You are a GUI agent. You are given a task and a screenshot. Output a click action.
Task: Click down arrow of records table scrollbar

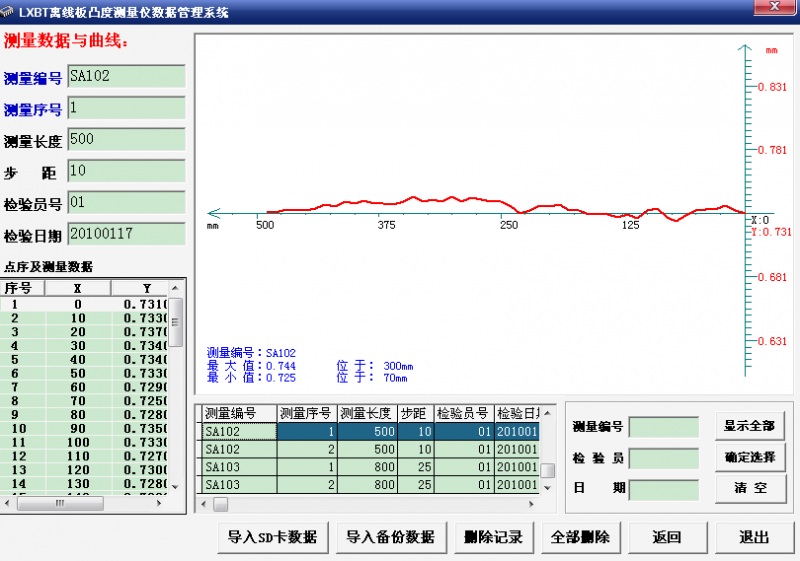(547, 488)
